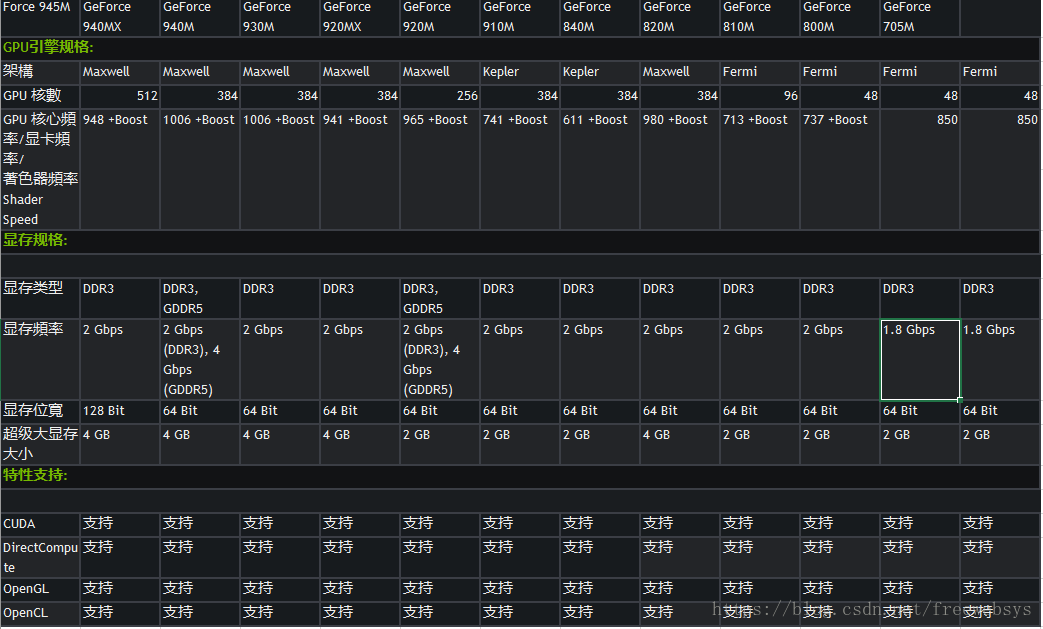
Task: Click the 'GeForce 940MX' column header cell
Action: point(120,17)
